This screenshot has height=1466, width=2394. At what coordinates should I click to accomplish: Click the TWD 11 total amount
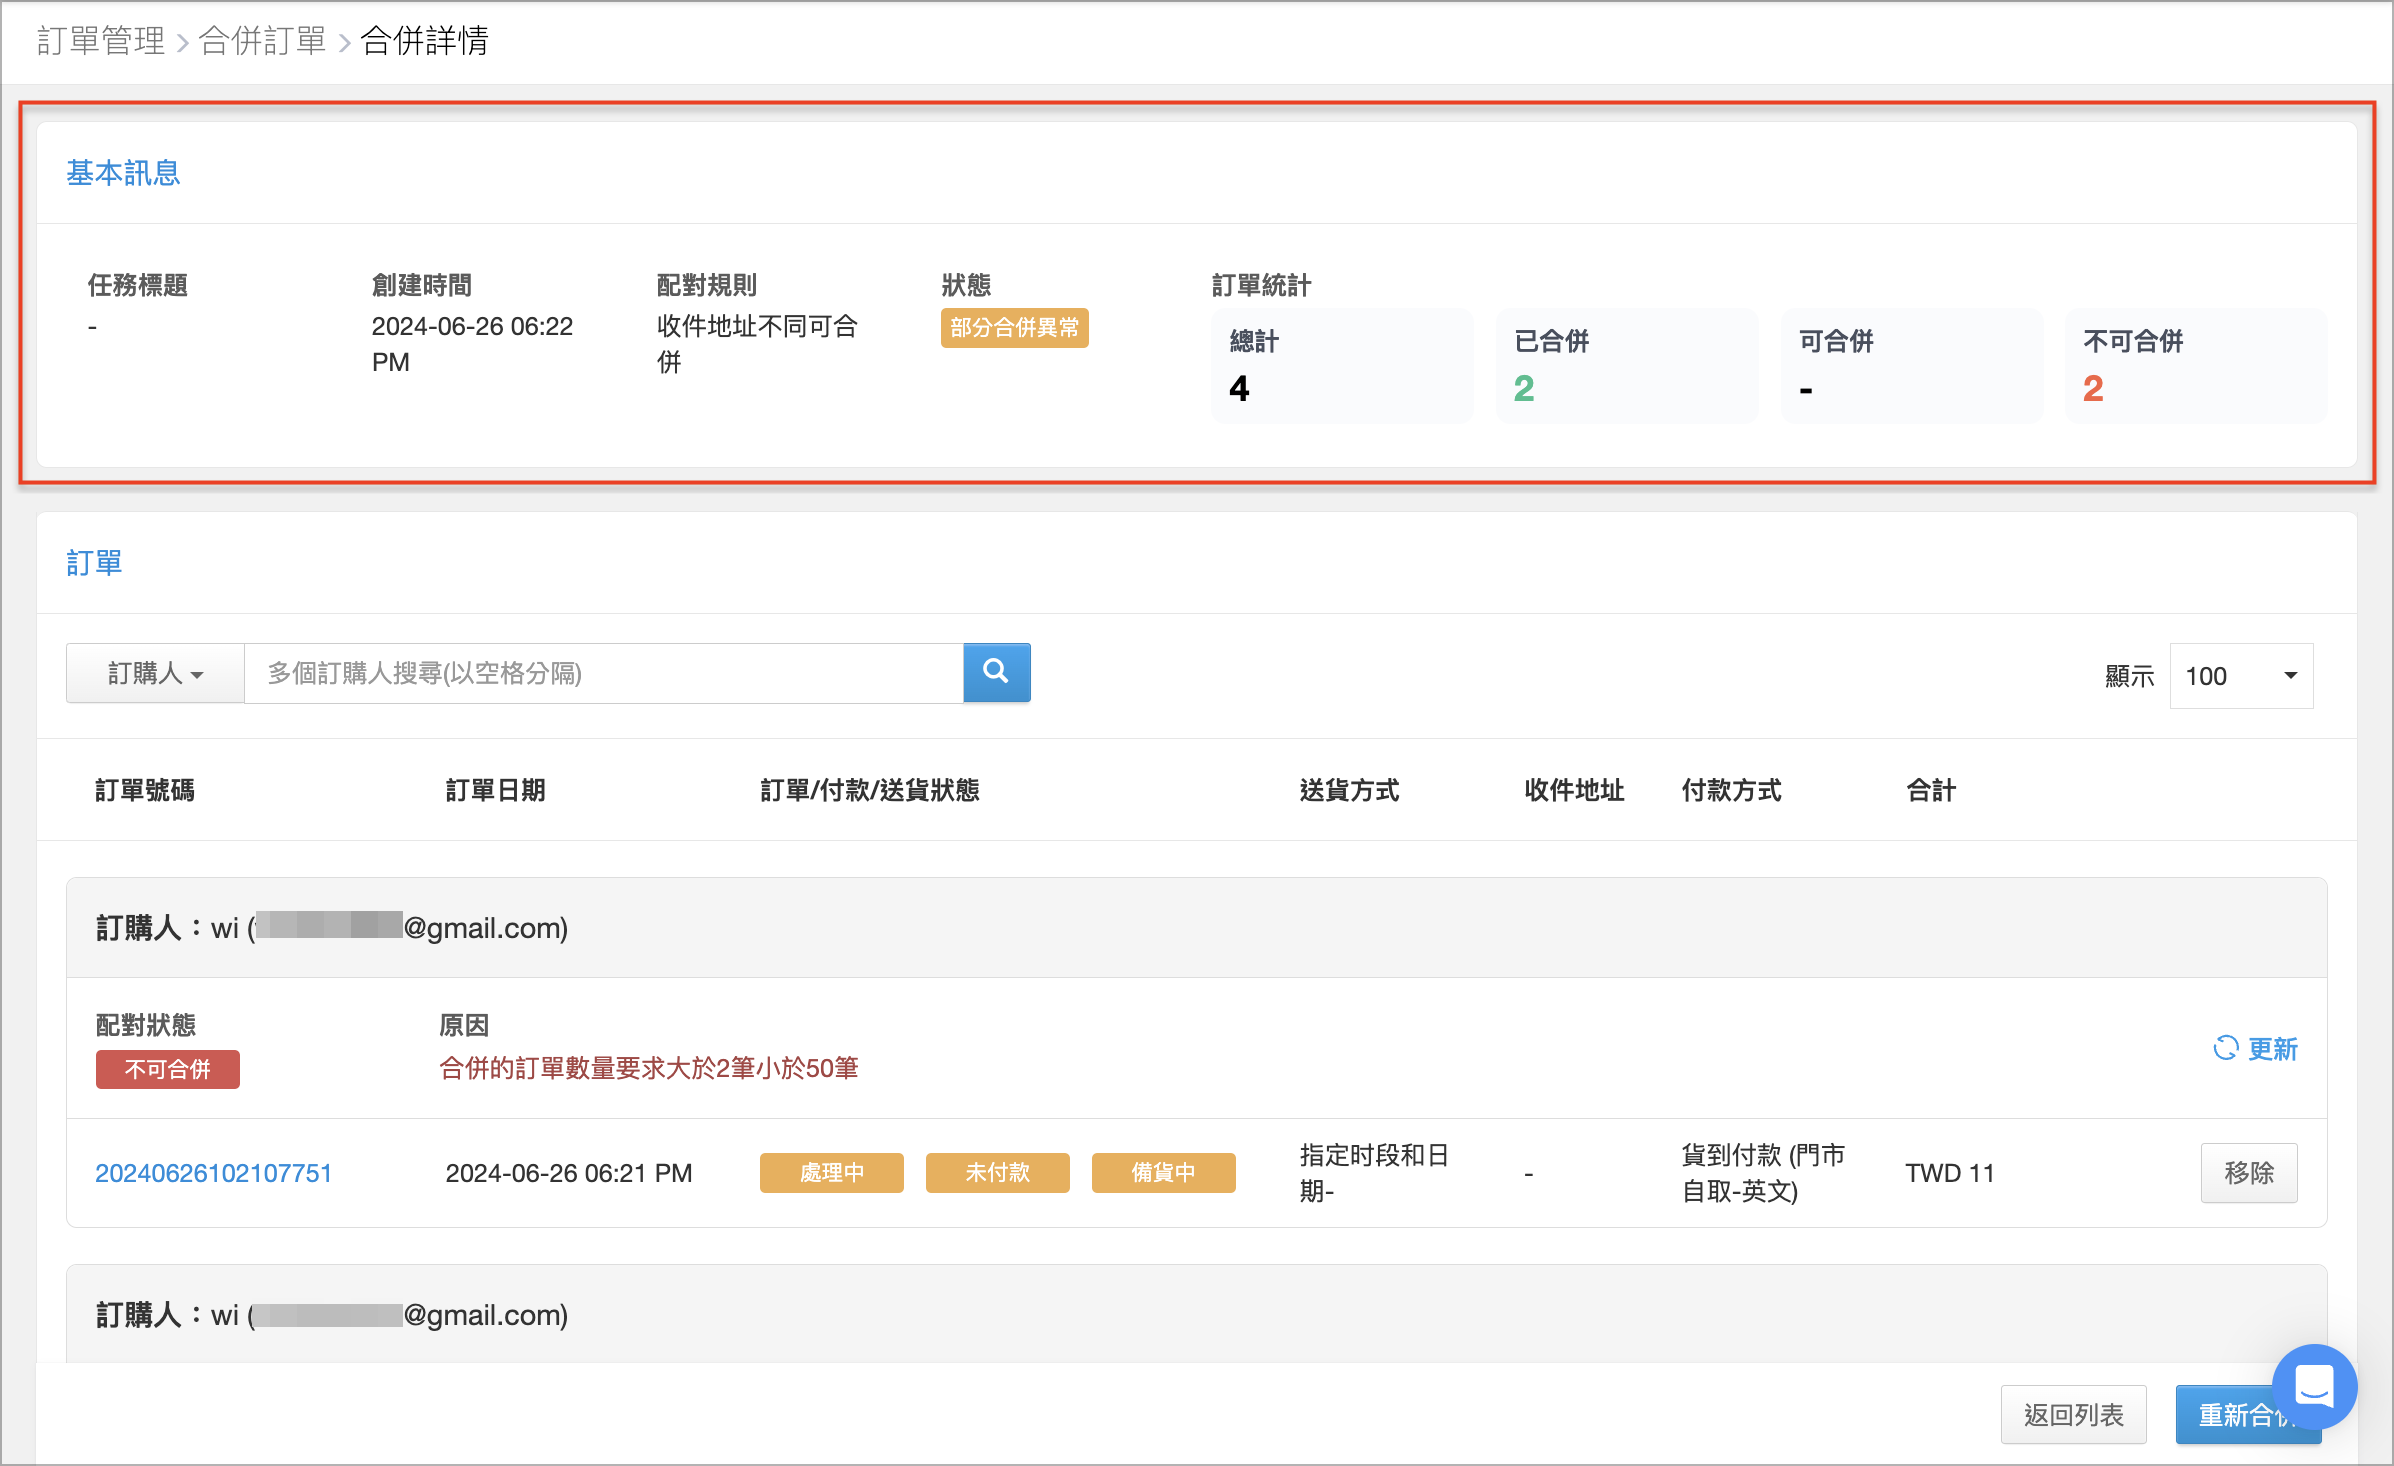pyautogui.click(x=1950, y=1173)
